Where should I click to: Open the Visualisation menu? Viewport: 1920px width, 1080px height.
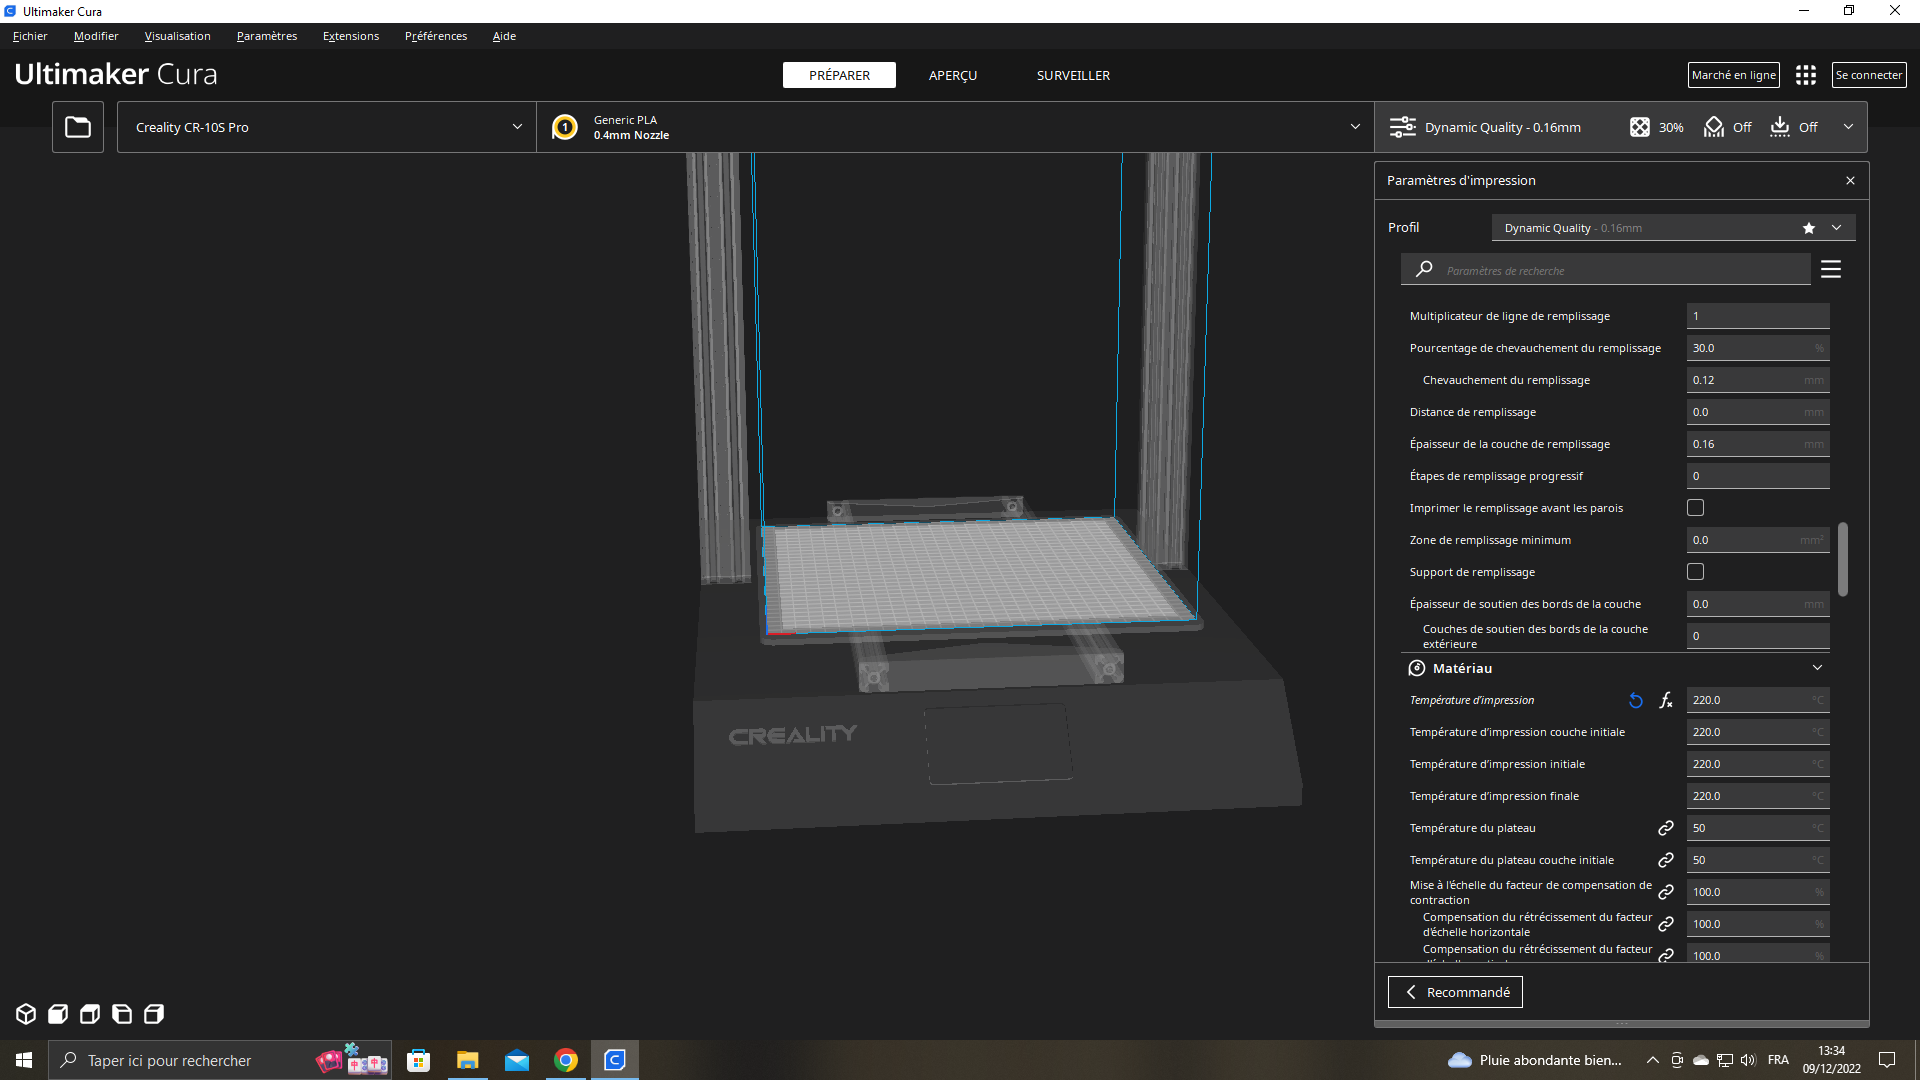[x=178, y=36]
